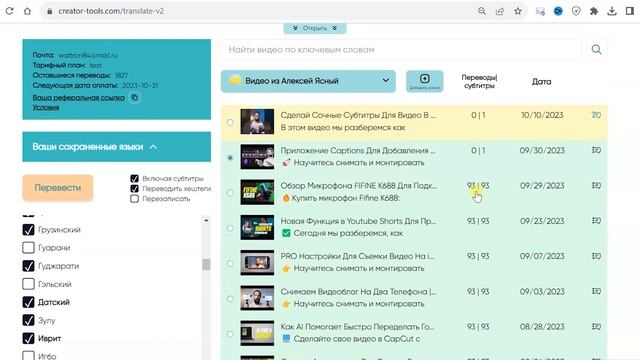Image resolution: width=640 pixels, height=360 pixels.
Task: Bookmark this page with the star icon
Action: (518, 11)
